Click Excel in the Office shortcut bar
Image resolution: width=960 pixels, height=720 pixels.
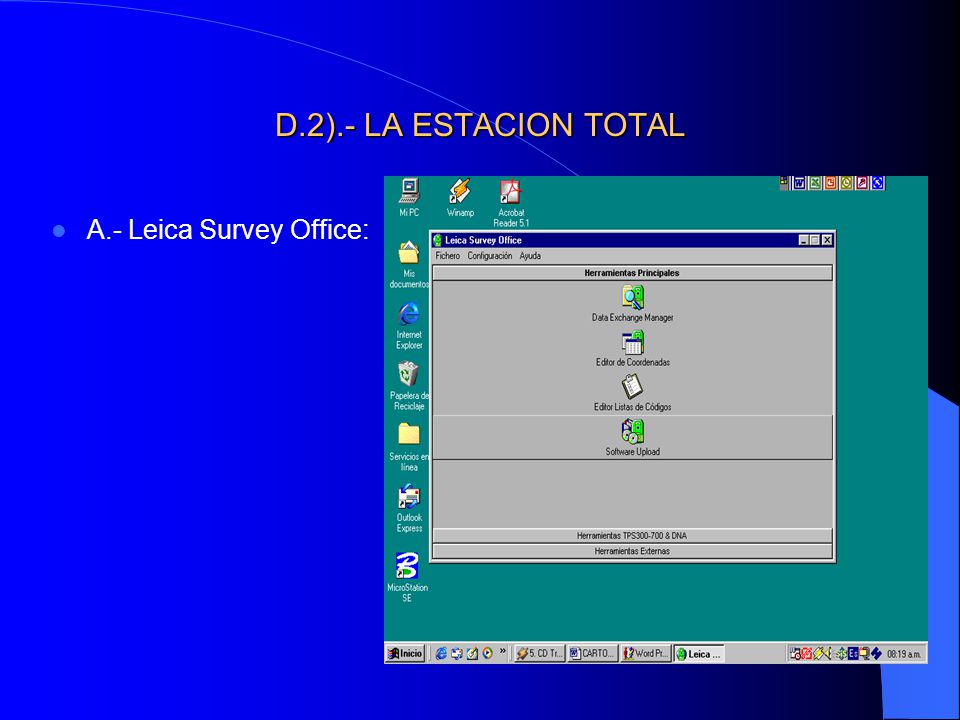(x=815, y=182)
